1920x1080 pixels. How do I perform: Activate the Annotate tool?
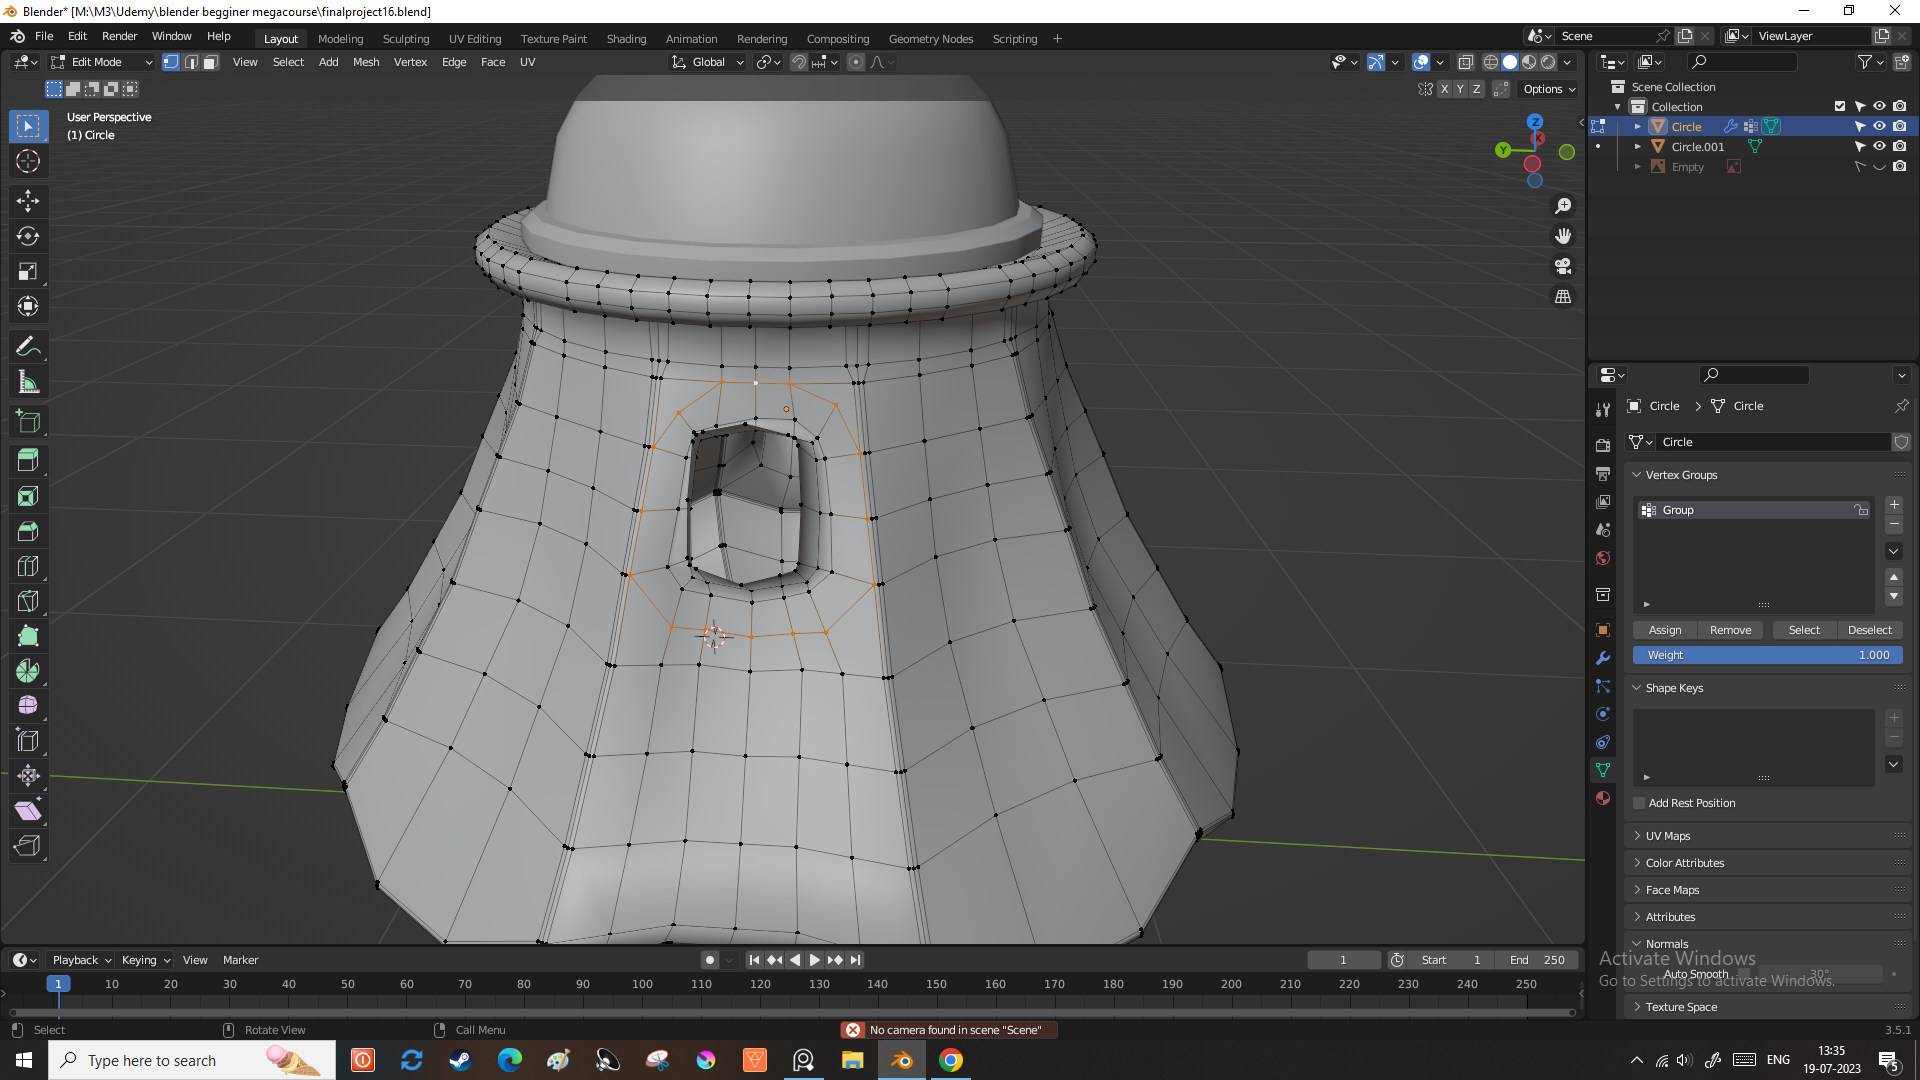28,347
